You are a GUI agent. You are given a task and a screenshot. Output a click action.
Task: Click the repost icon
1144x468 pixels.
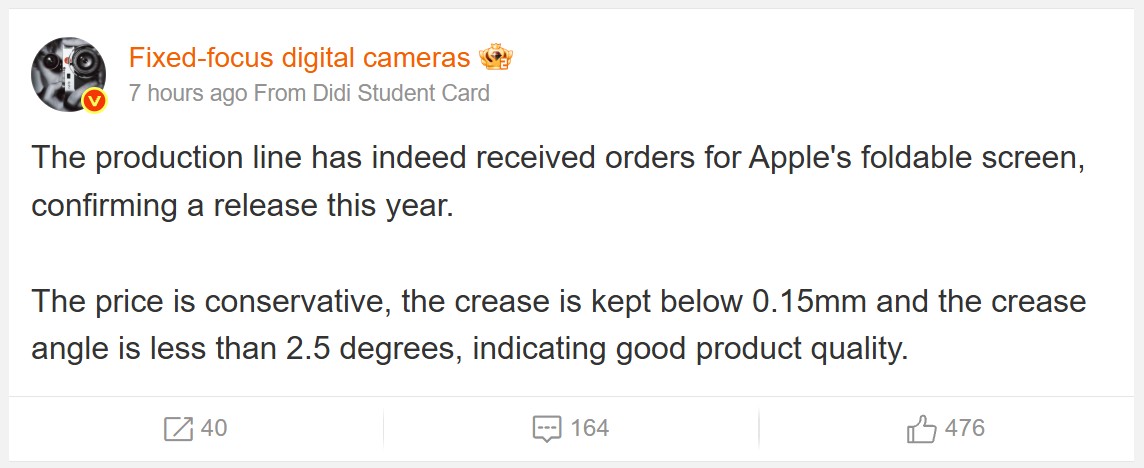click(177, 429)
